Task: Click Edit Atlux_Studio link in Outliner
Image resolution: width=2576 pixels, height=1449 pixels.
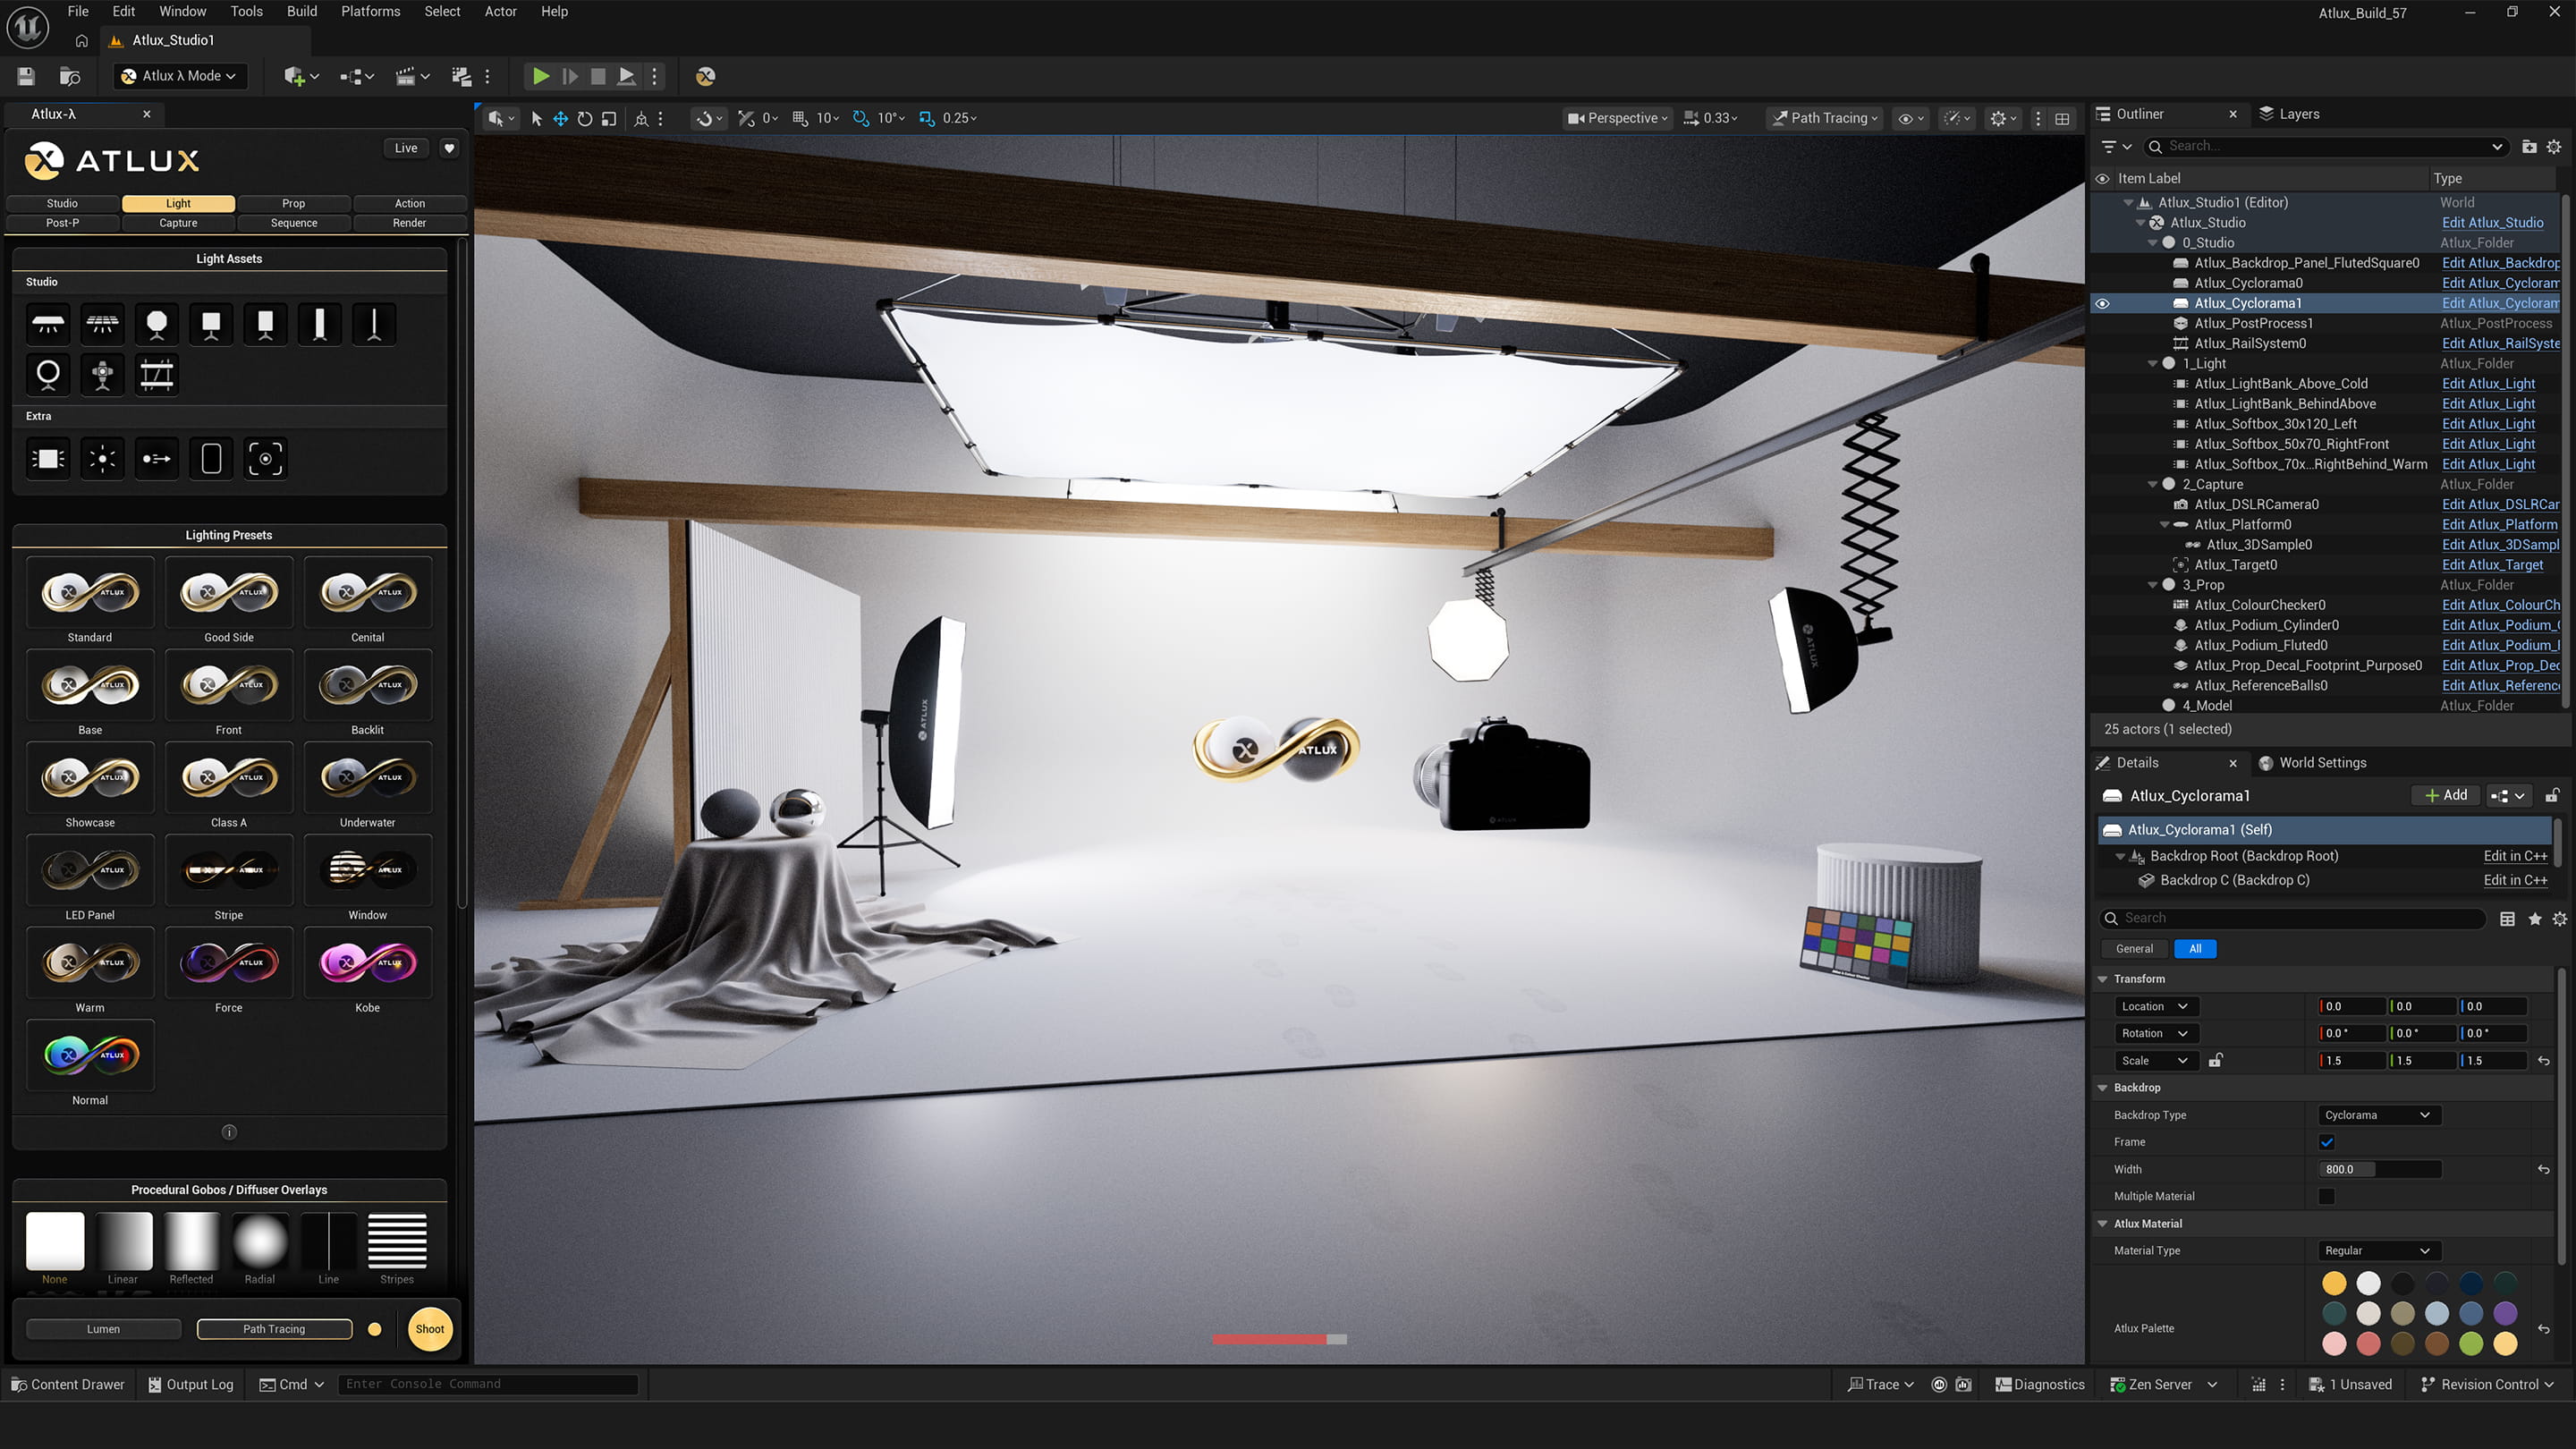Action: (x=2492, y=223)
